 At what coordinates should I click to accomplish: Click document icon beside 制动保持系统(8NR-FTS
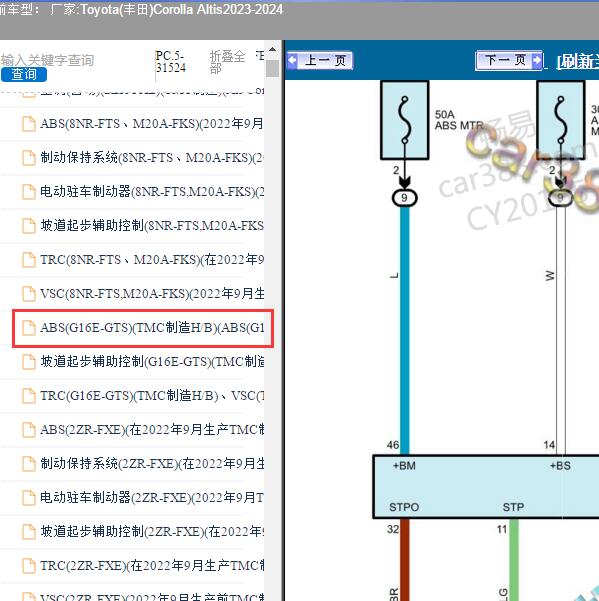[29, 158]
